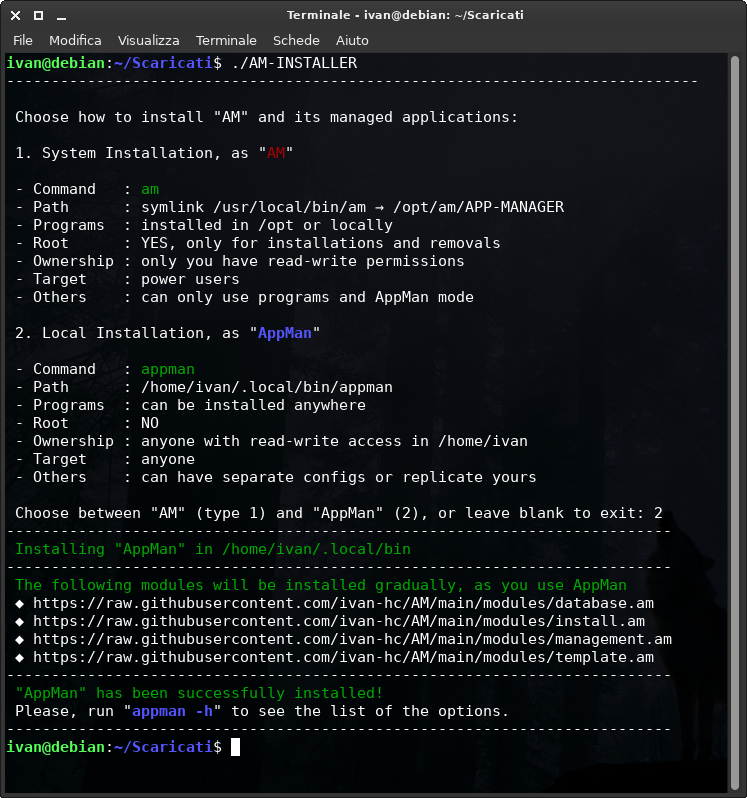The height and width of the screenshot is (798, 747).
Task: Click '"AppMan" has been successfully installed!' message
Action: click(x=199, y=693)
